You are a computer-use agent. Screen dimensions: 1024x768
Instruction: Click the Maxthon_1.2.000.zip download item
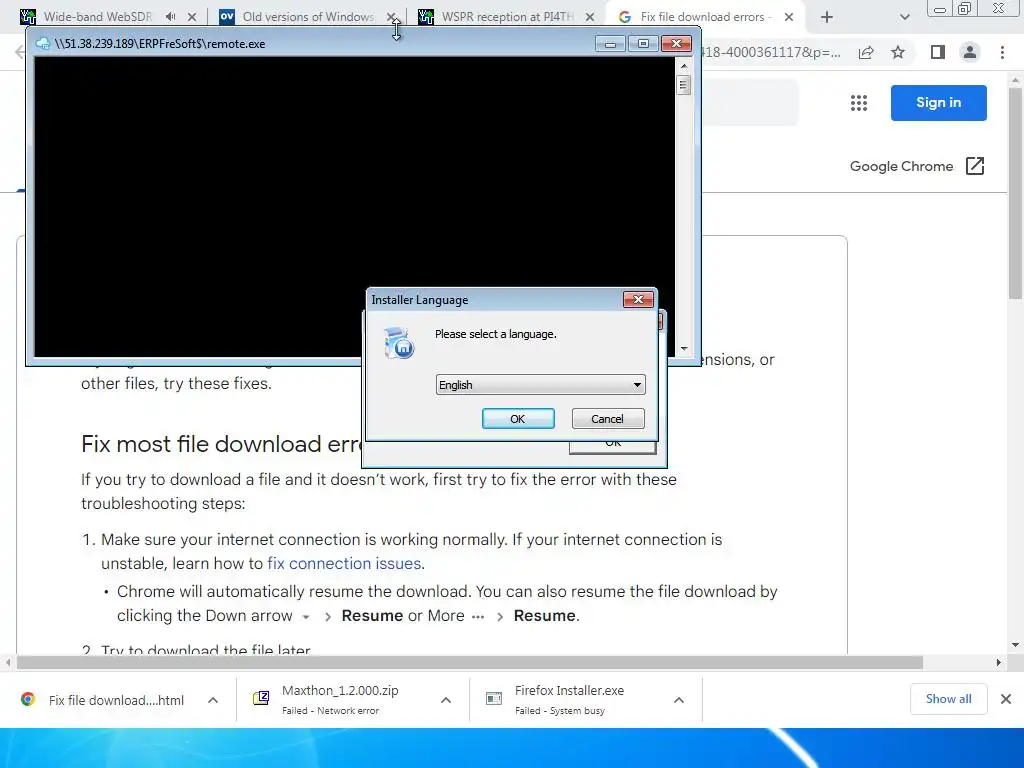[340, 699]
